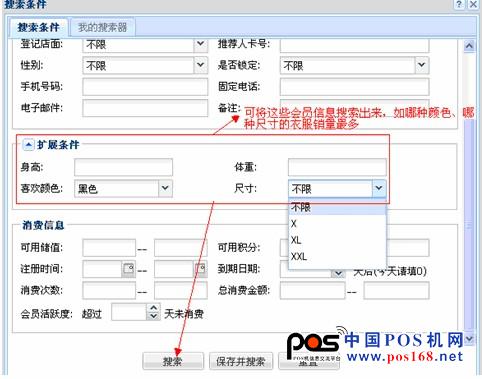482x379 pixels.
Task: Click the 保存并搜索 button
Action: (240, 361)
